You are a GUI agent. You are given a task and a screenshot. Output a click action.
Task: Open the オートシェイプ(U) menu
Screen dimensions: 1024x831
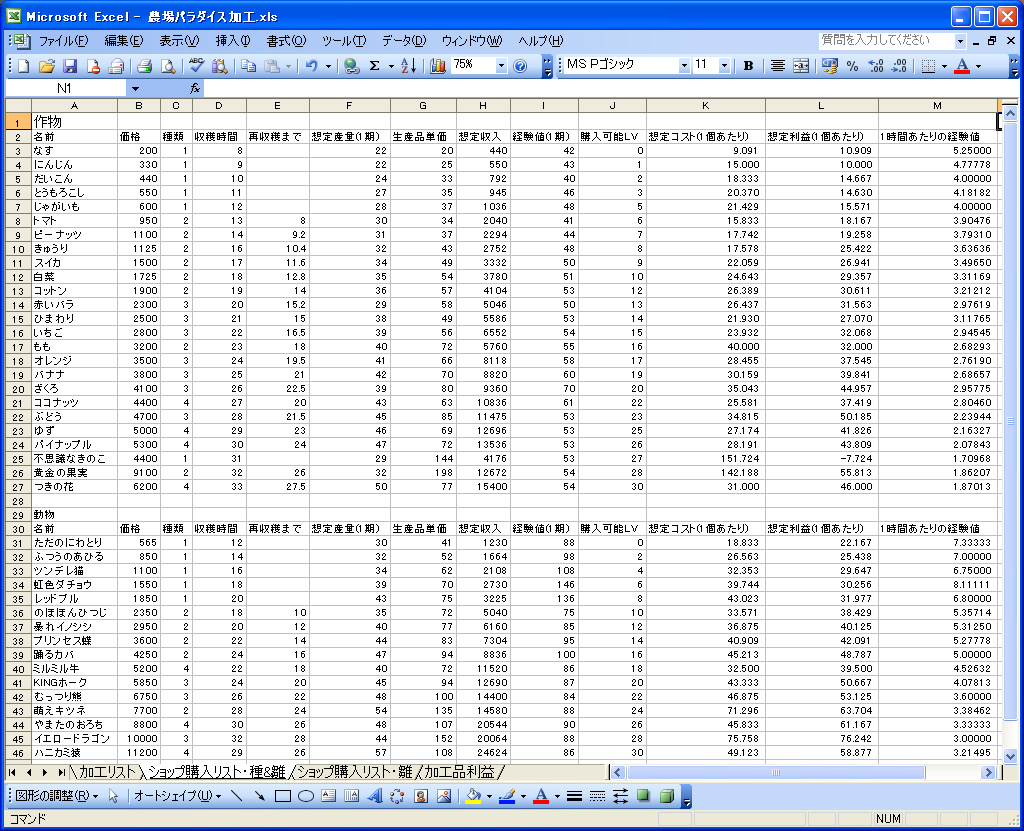[x=178, y=796]
